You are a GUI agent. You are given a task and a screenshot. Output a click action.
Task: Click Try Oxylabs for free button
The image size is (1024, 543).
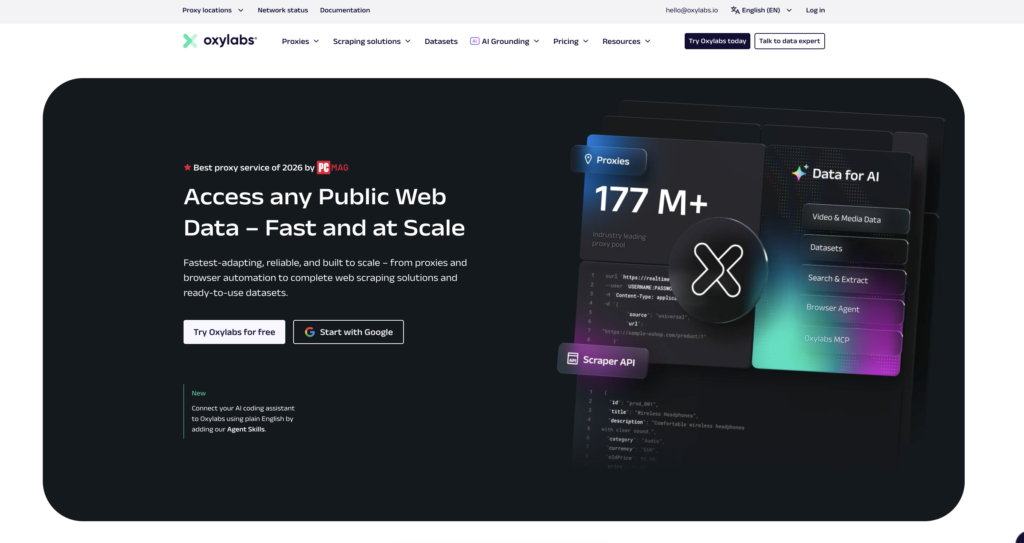tap(234, 332)
